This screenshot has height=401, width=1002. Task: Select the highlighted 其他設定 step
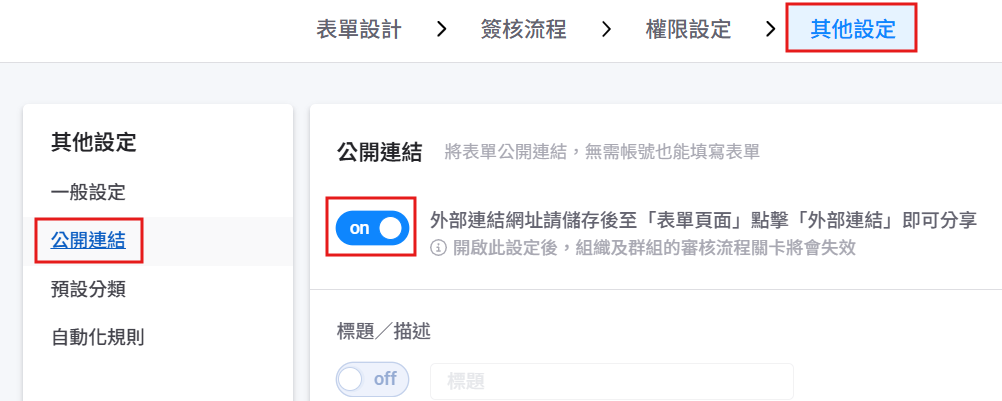852,30
